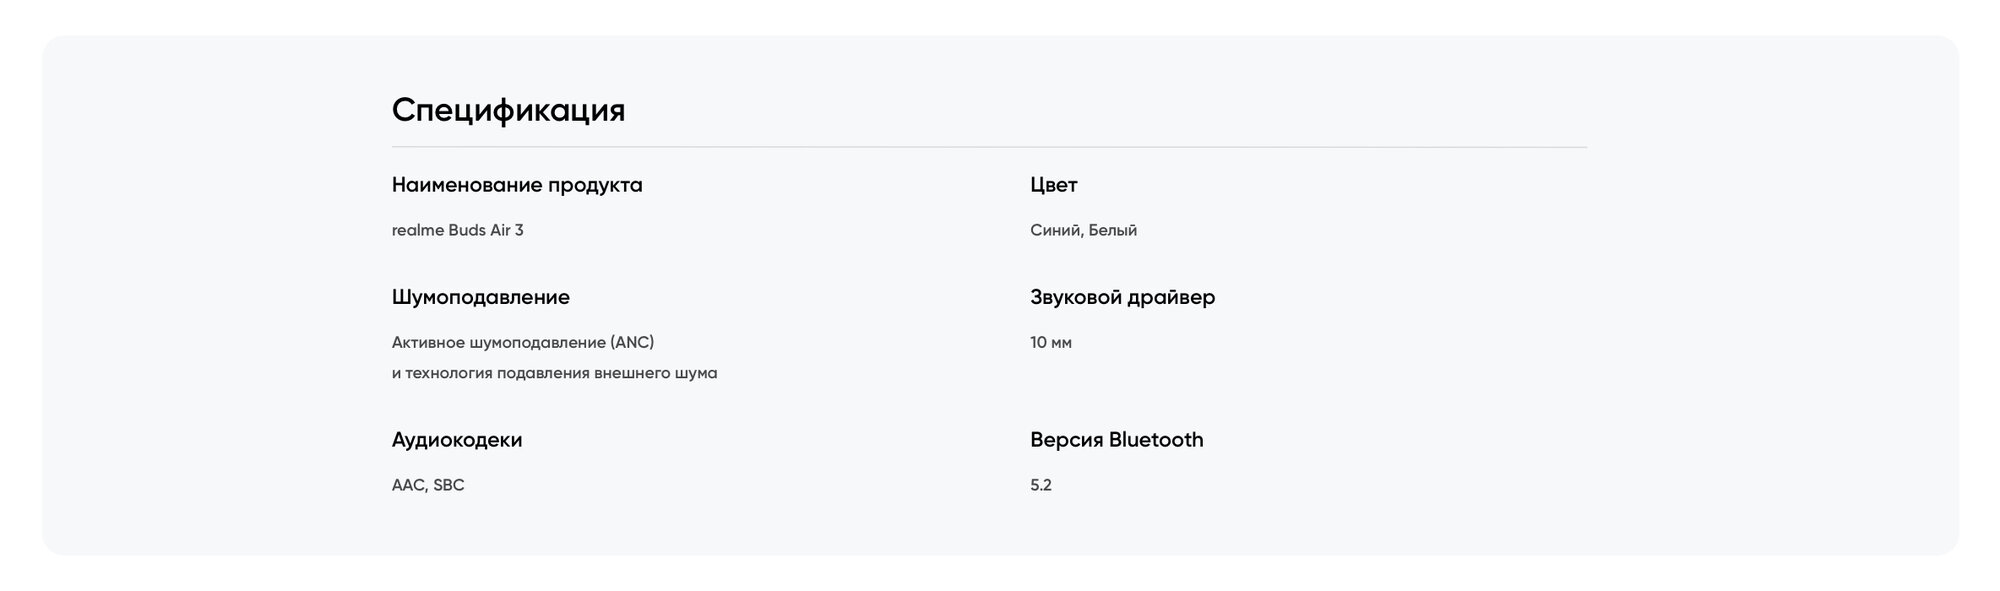Image resolution: width=2000 pixels, height=591 pixels.
Task: Click the divider line under Спецификация
Action: (x=988, y=147)
